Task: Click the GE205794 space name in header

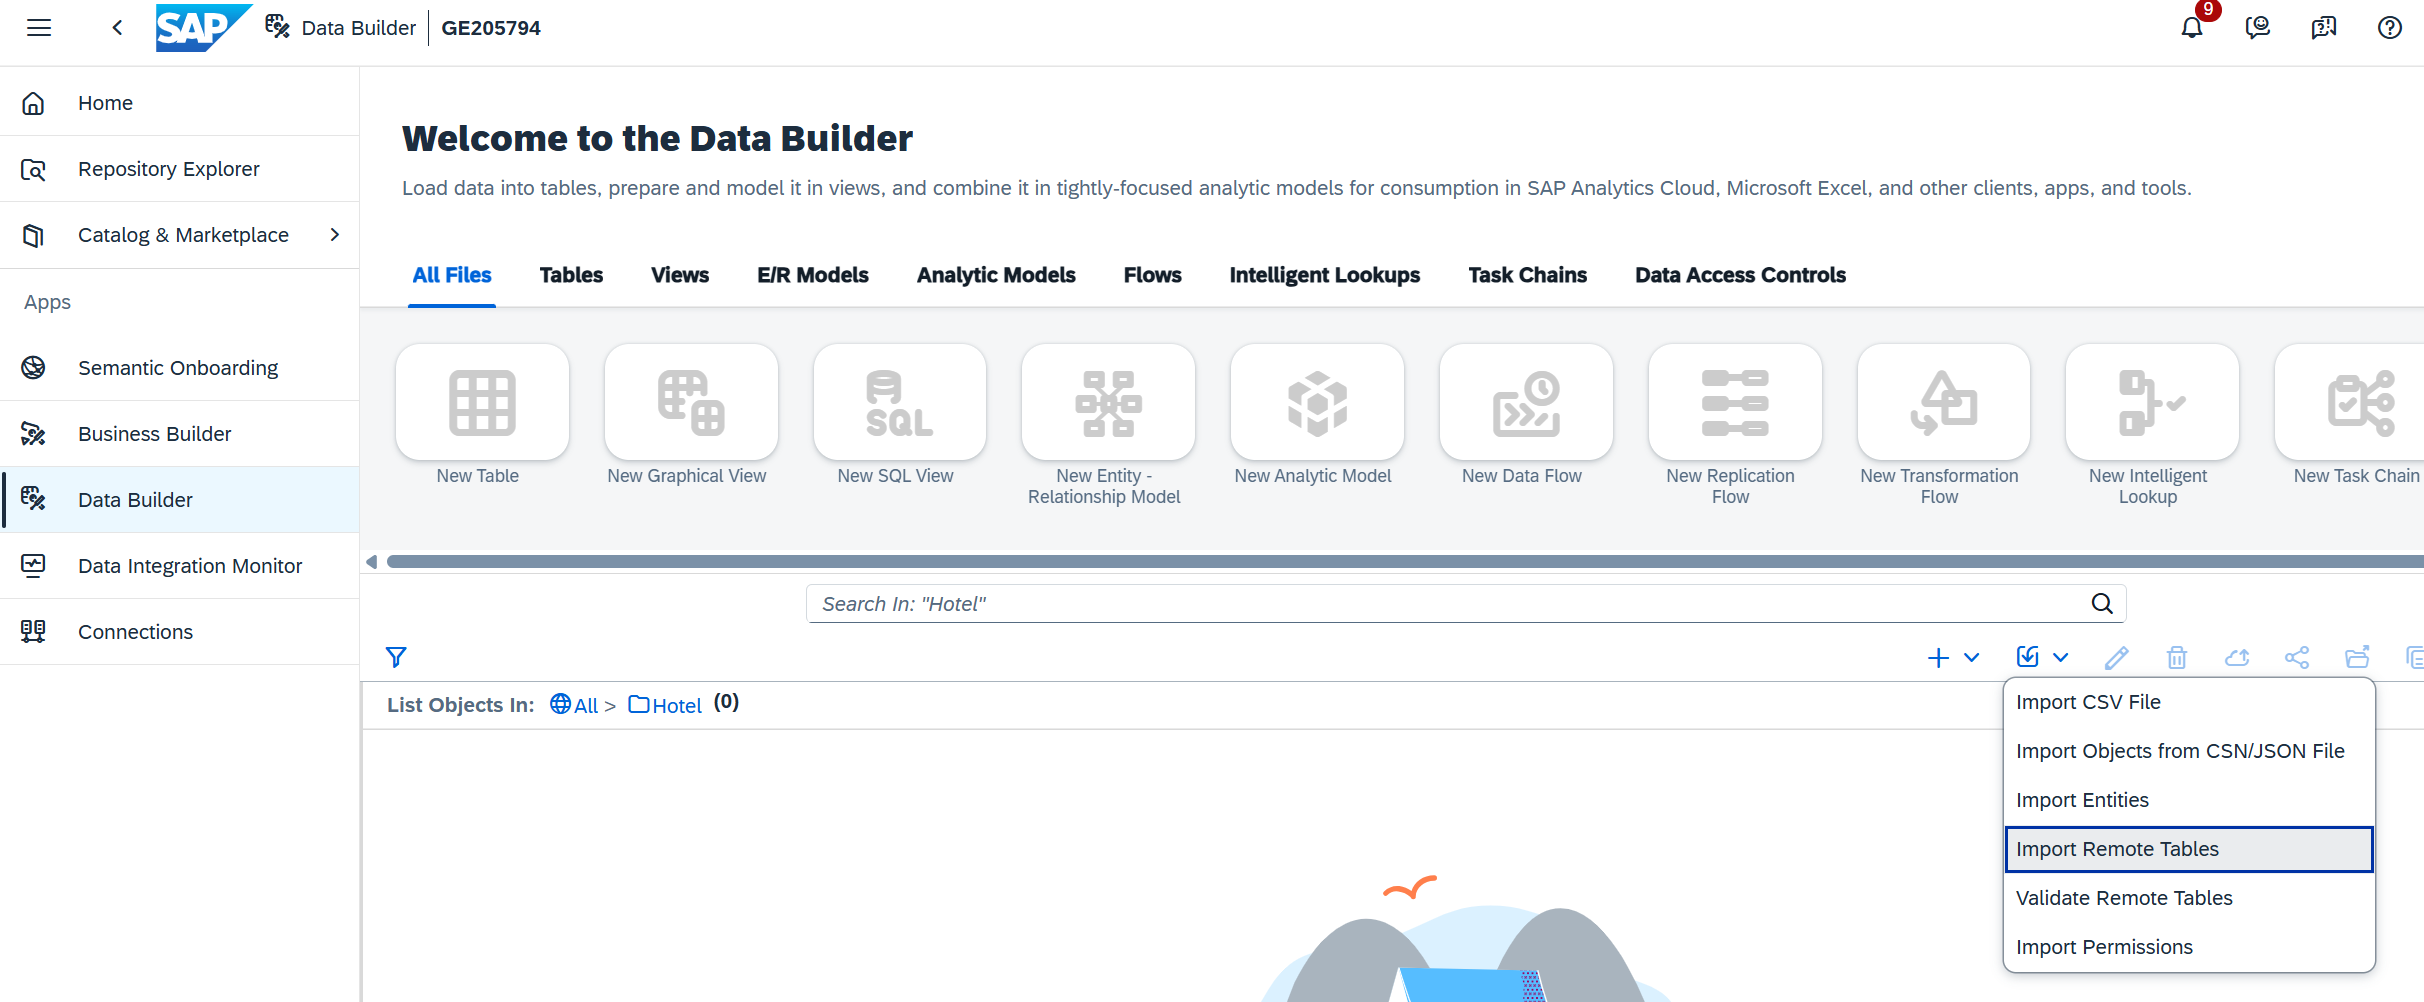Action: [x=491, y=28]
